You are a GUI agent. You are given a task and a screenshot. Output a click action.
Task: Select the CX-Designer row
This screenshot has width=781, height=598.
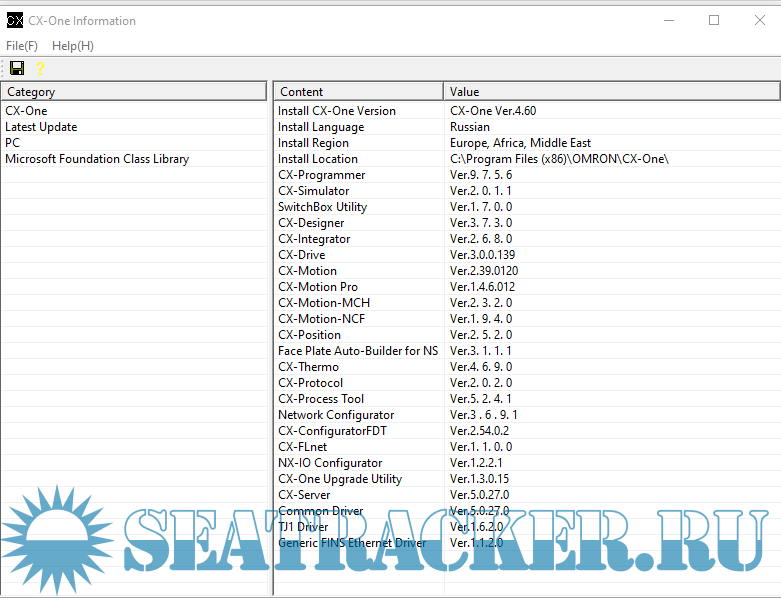point(311,223)
